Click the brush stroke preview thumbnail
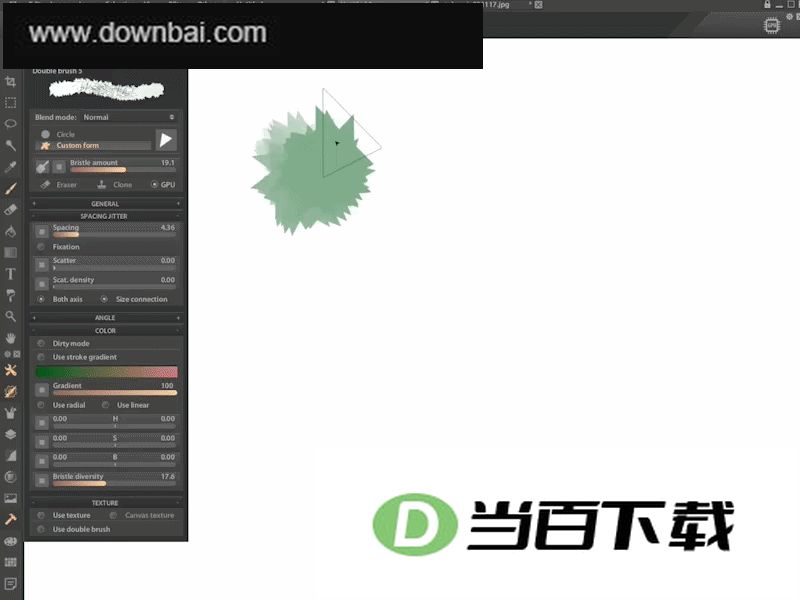Viewport: 800px width, 600px height. coord(107,90)
